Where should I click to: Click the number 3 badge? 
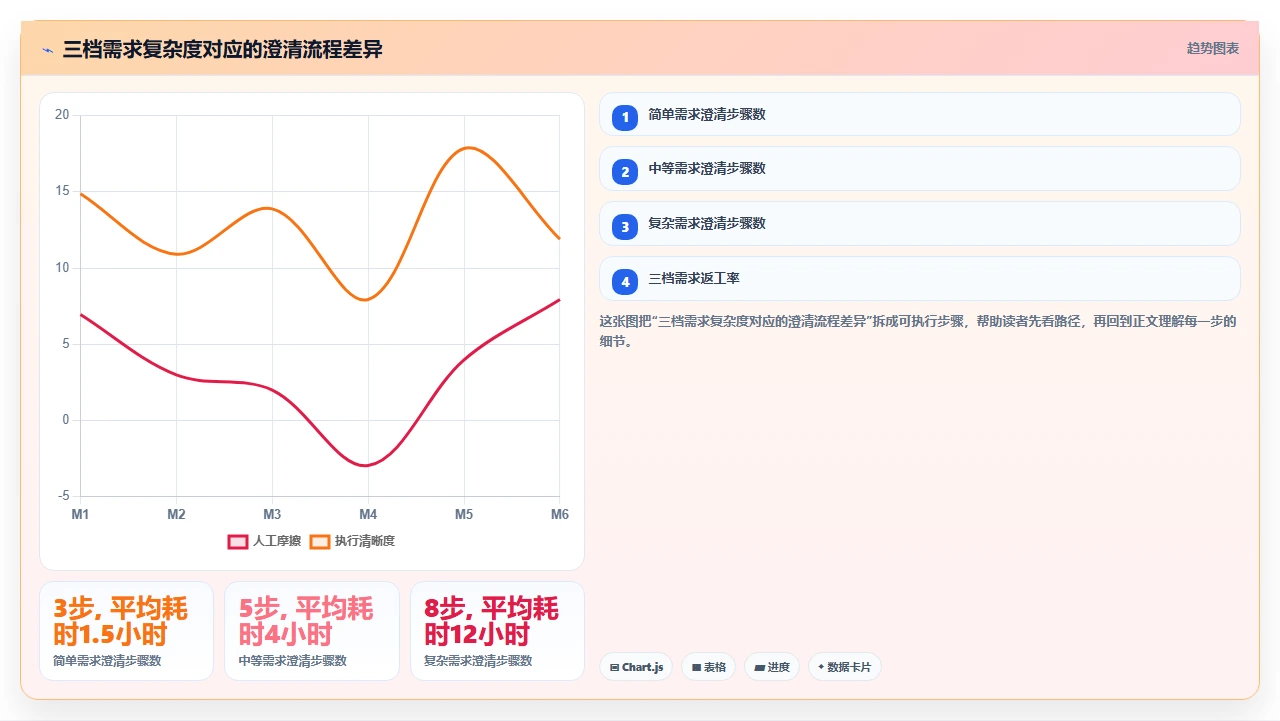point(625,227)
